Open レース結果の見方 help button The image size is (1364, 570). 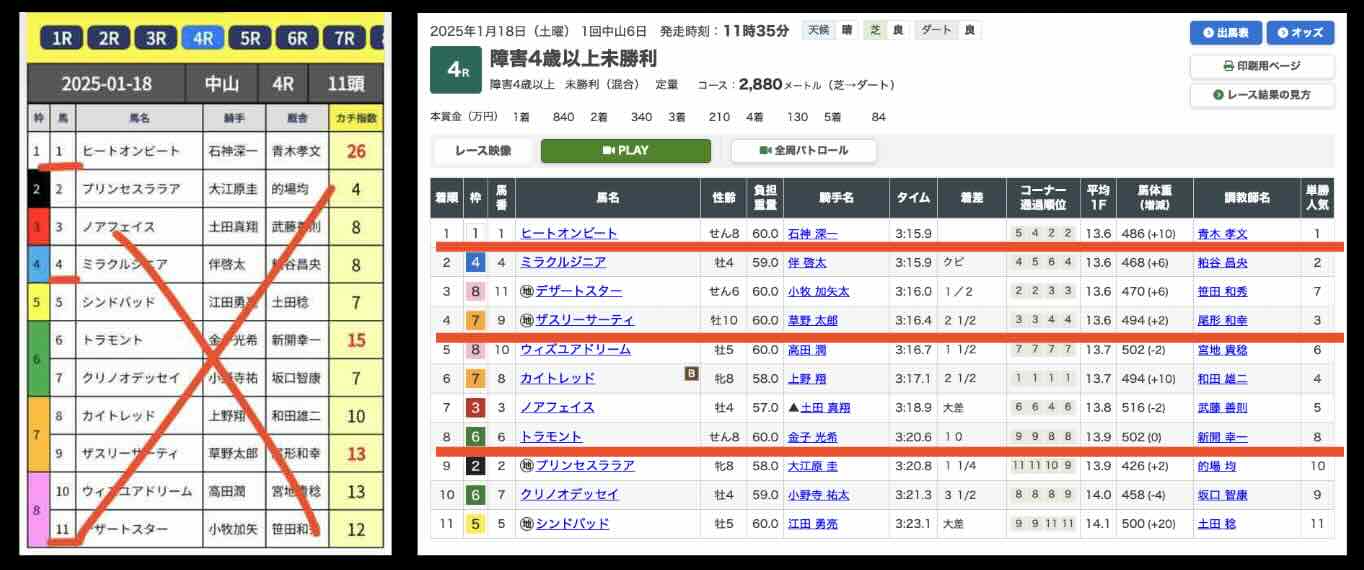click(1262, 95)
